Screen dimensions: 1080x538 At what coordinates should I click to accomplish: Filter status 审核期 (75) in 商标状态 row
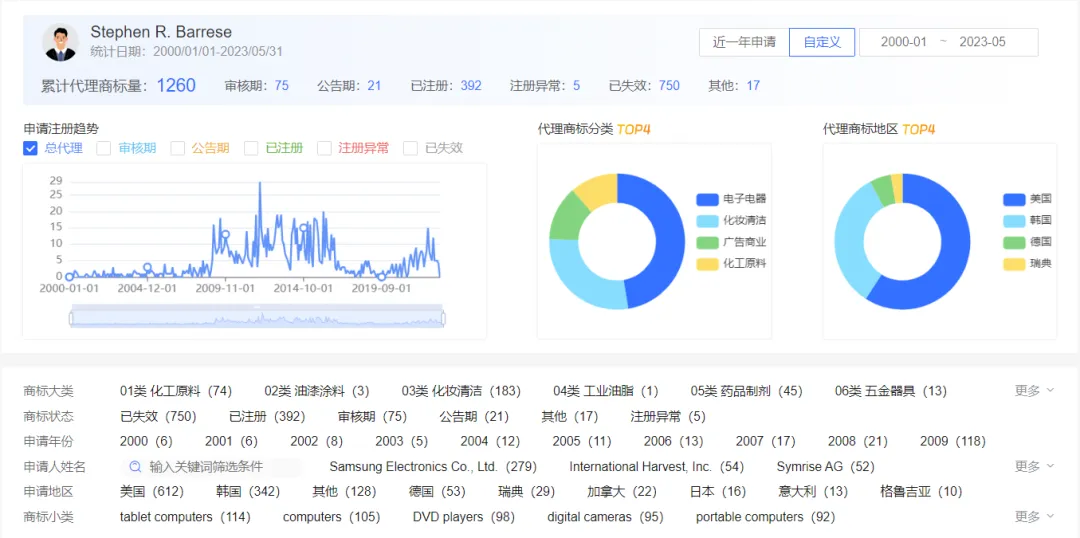coord(373,416)
